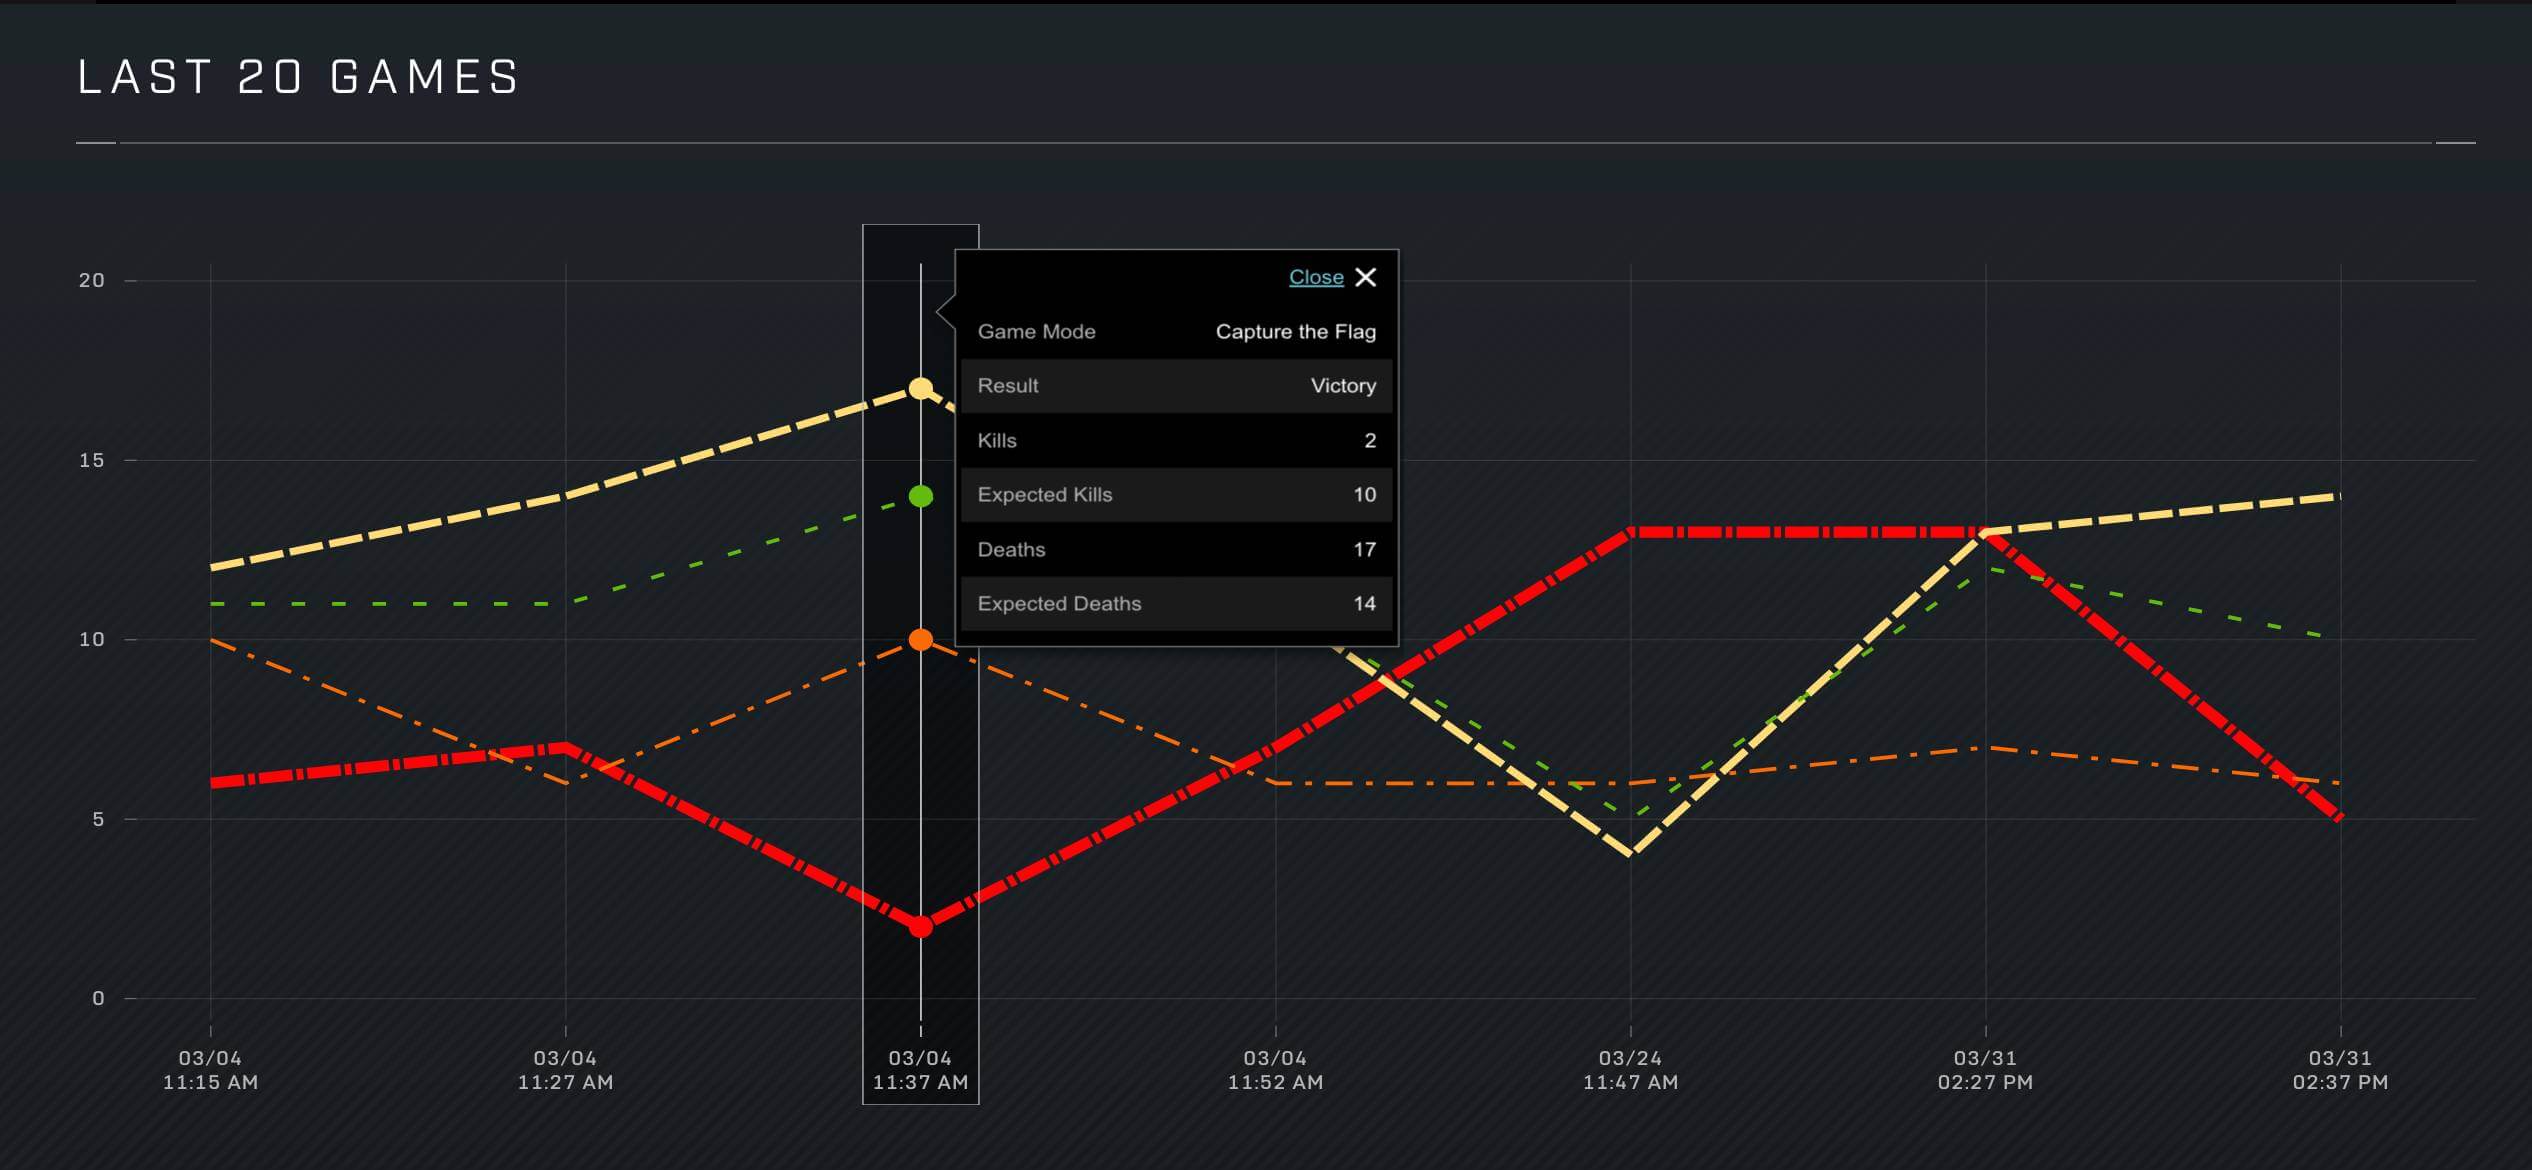
Task: Click the tooltip pointer arrow on the highlight column
Action: [945, 312]
